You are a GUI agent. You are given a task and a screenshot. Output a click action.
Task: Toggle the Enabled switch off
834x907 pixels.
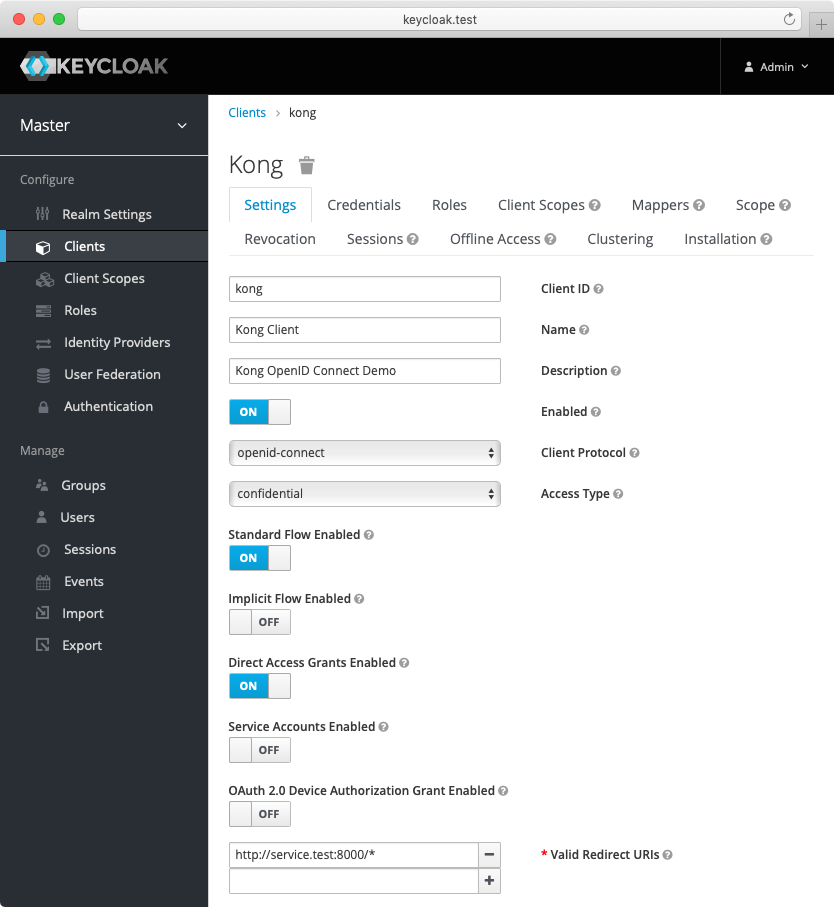click(260, 412)
